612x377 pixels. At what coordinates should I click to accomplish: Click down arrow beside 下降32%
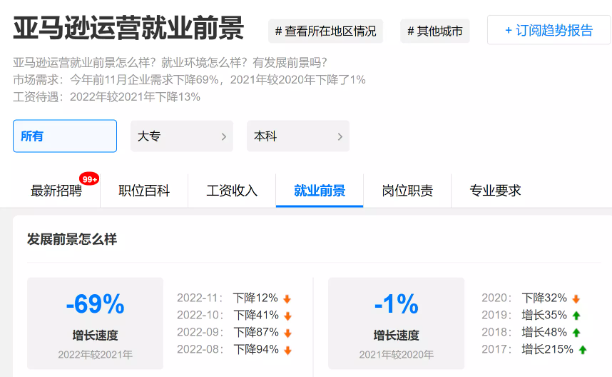[576, 299]
